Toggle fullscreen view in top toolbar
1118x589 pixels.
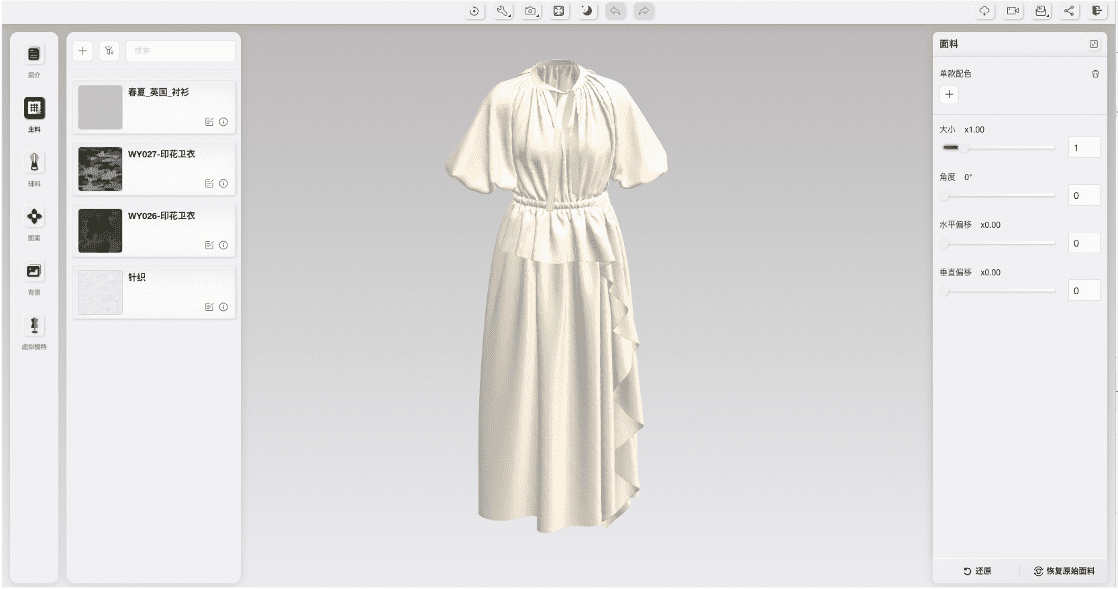pyautogui.click(x=560, y=11)
